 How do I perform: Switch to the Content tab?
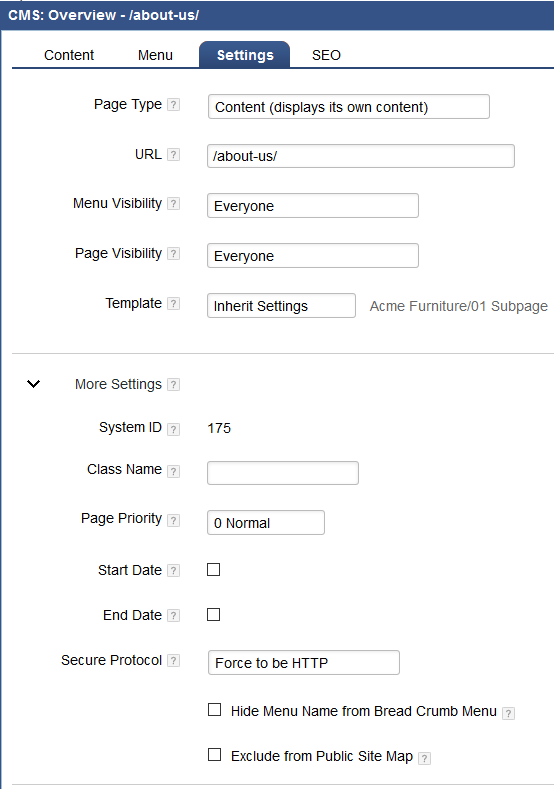69,55
